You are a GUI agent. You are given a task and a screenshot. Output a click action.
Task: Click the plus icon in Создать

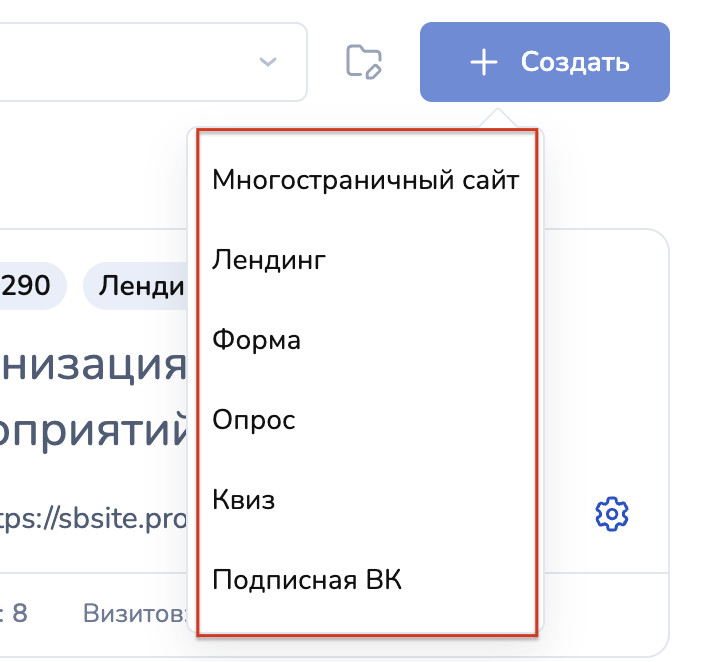(484, 63)
